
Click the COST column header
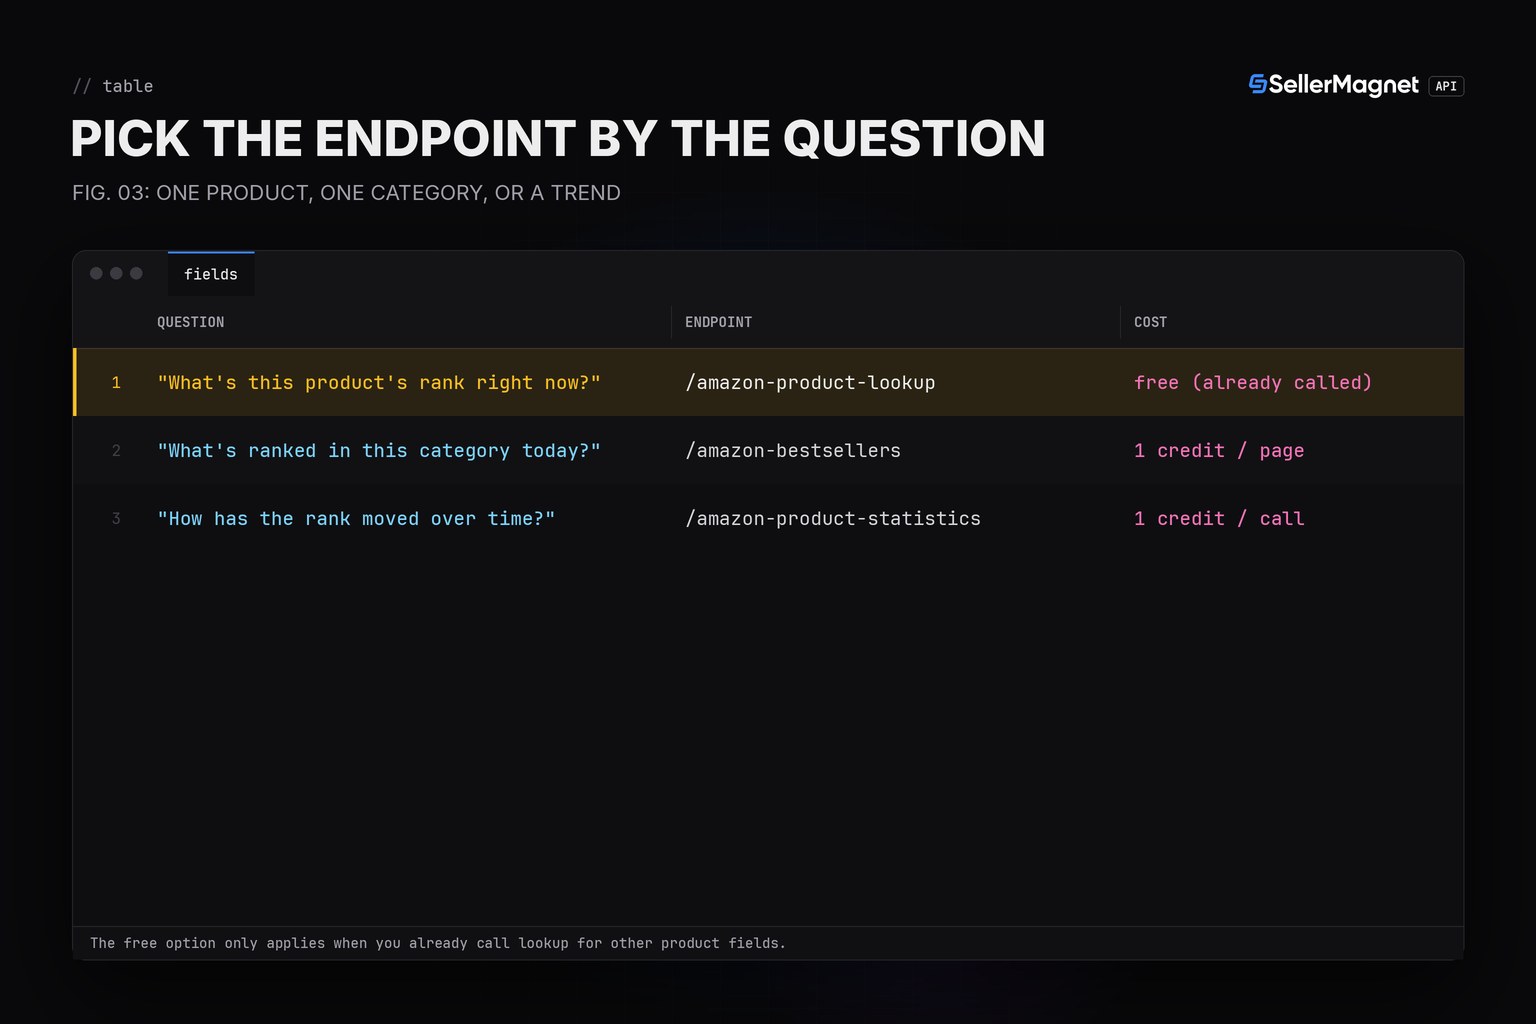[x=1150, y=322]
